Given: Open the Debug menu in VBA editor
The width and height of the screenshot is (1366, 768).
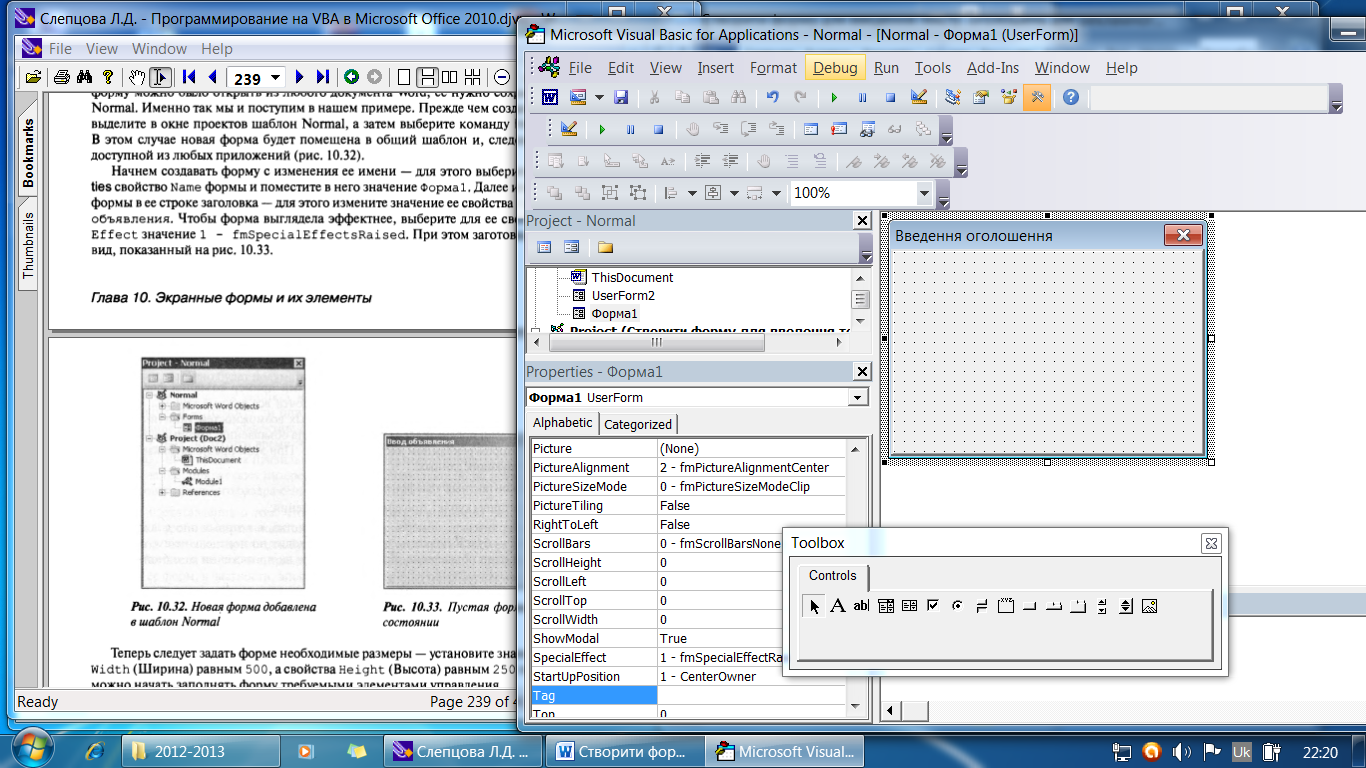Looking at the screenshot, I should coord(834,67).
